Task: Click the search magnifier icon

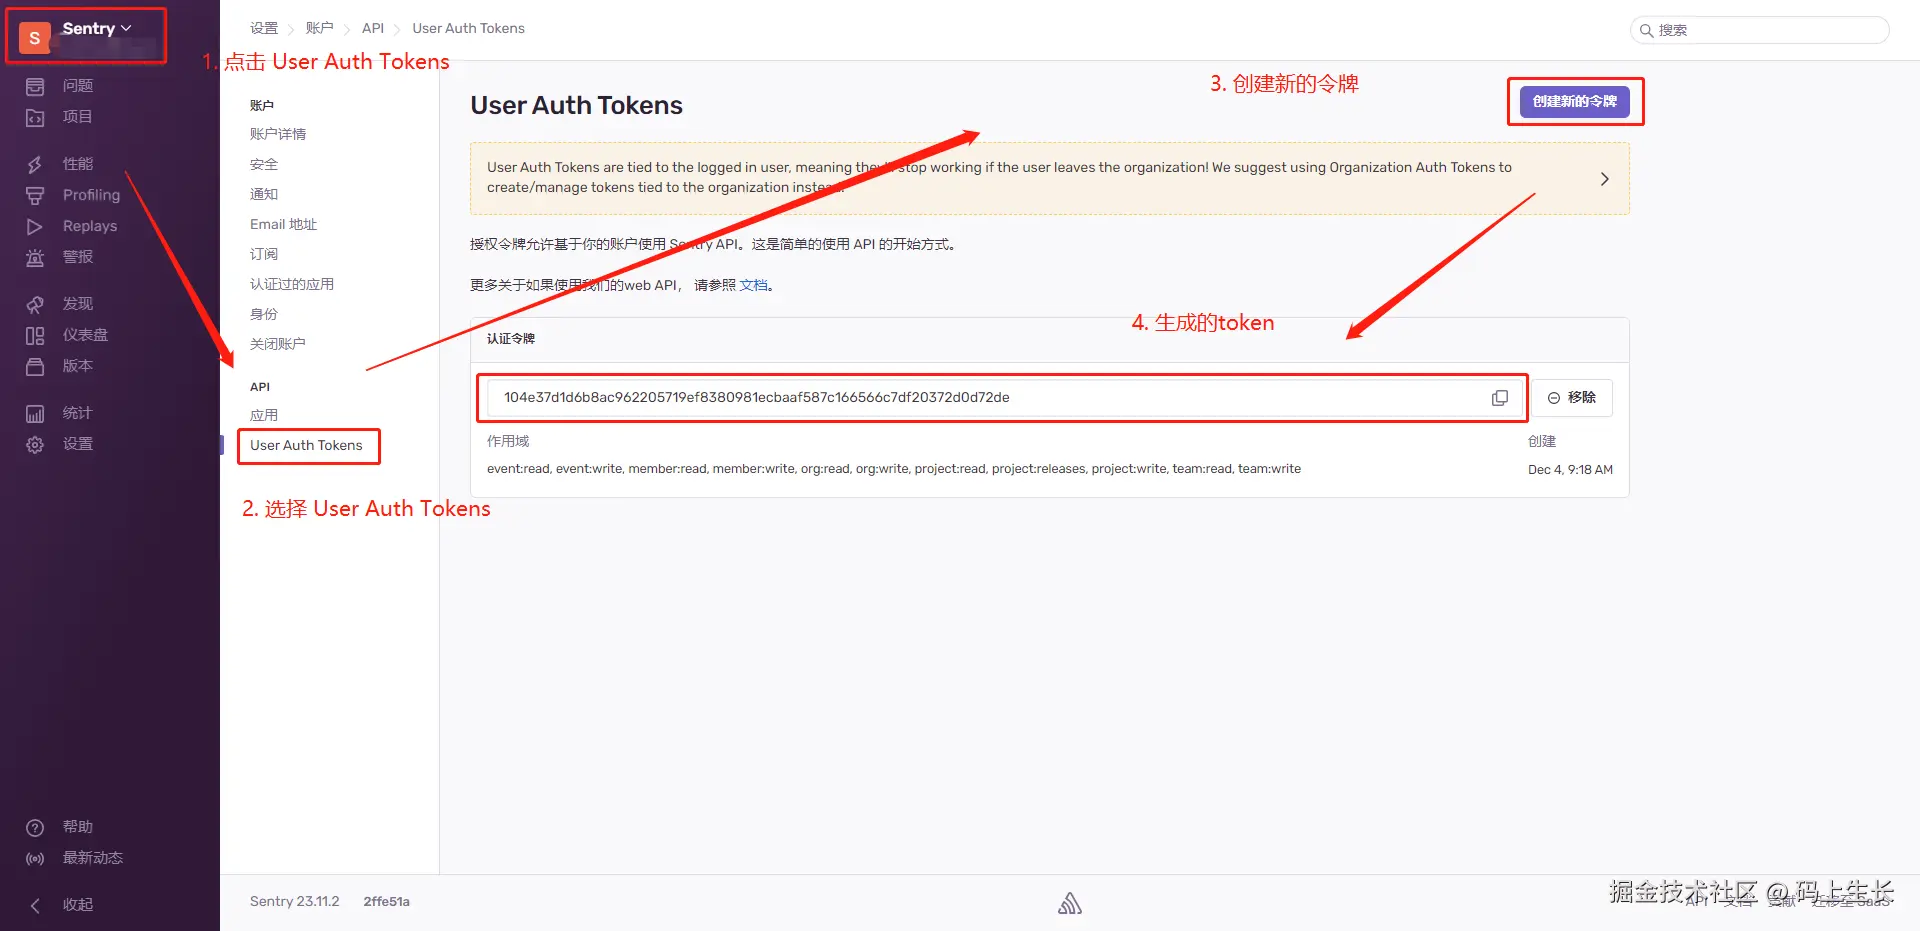Action: click(1646, 30)
